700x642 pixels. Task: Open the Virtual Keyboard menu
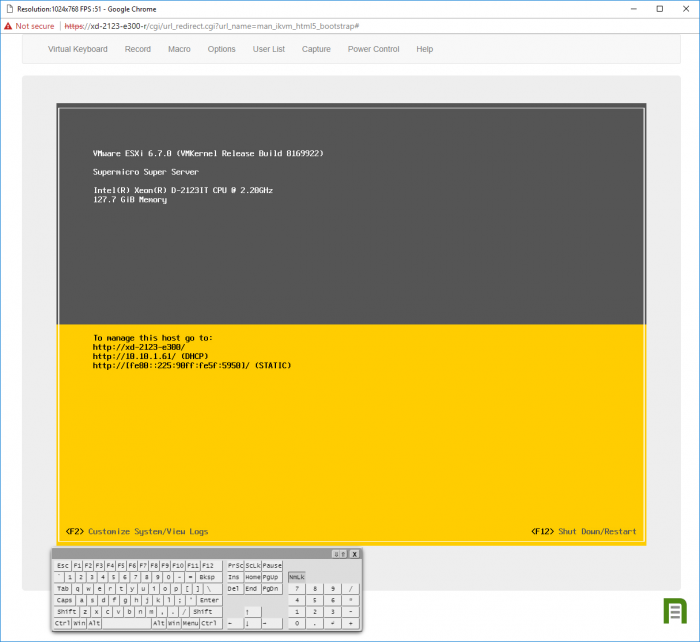pyautogui.click(x=78, y=49)
